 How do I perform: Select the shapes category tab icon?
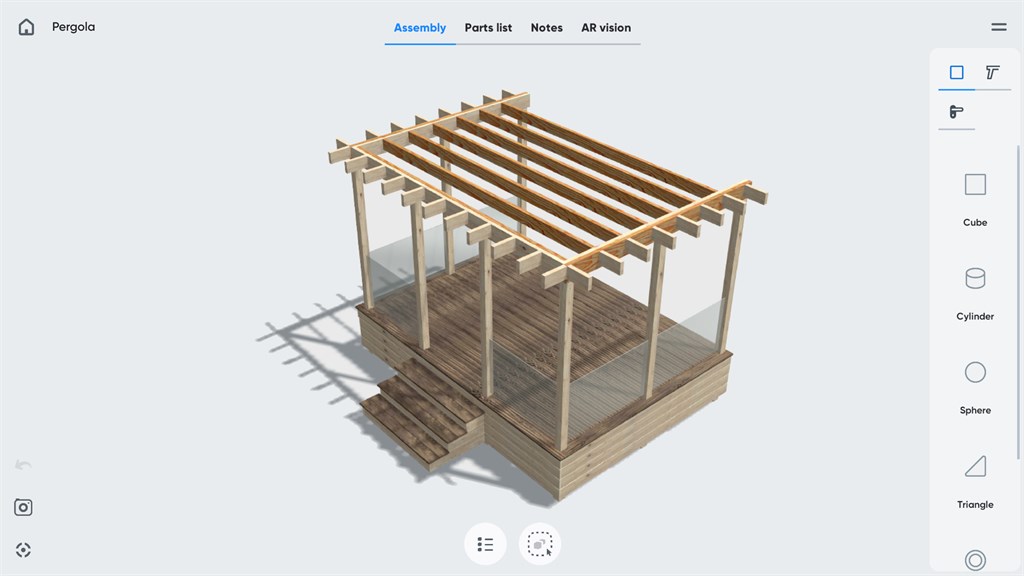[957, 72]
